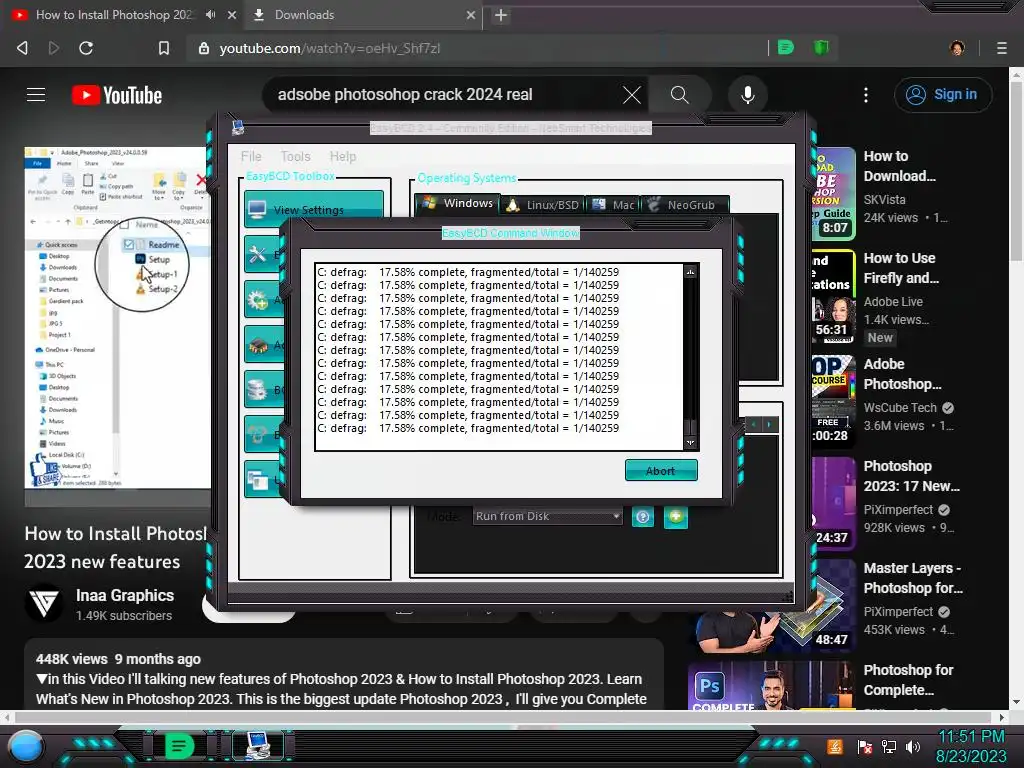Open network tray icon
Screen dimensions: 1024x768
tap(889, 746)
